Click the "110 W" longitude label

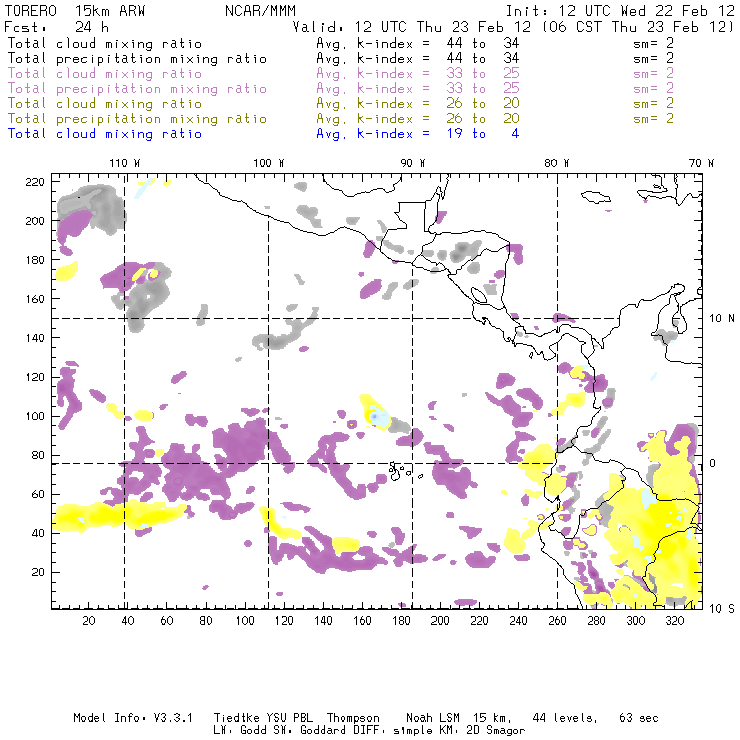pyautogui.click(x=125, y=163)
